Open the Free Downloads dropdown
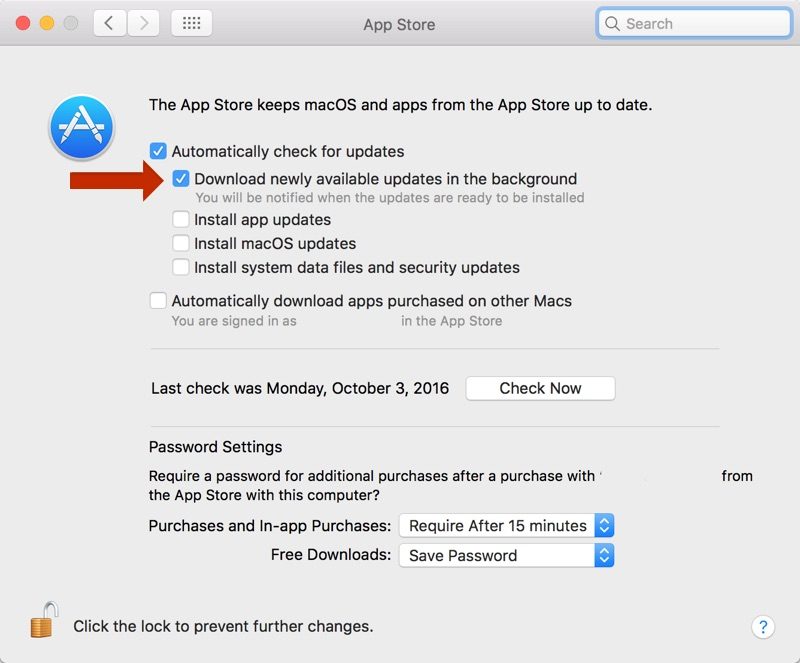800x663 pixels. pos(506,555)
